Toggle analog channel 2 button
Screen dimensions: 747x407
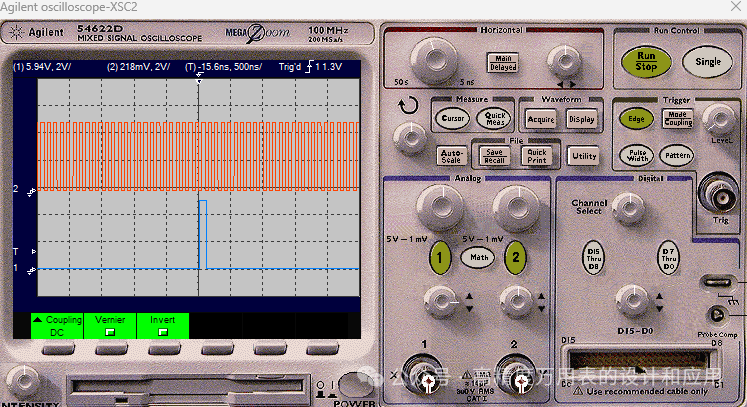pyautogui.click(x=515, y=257)
